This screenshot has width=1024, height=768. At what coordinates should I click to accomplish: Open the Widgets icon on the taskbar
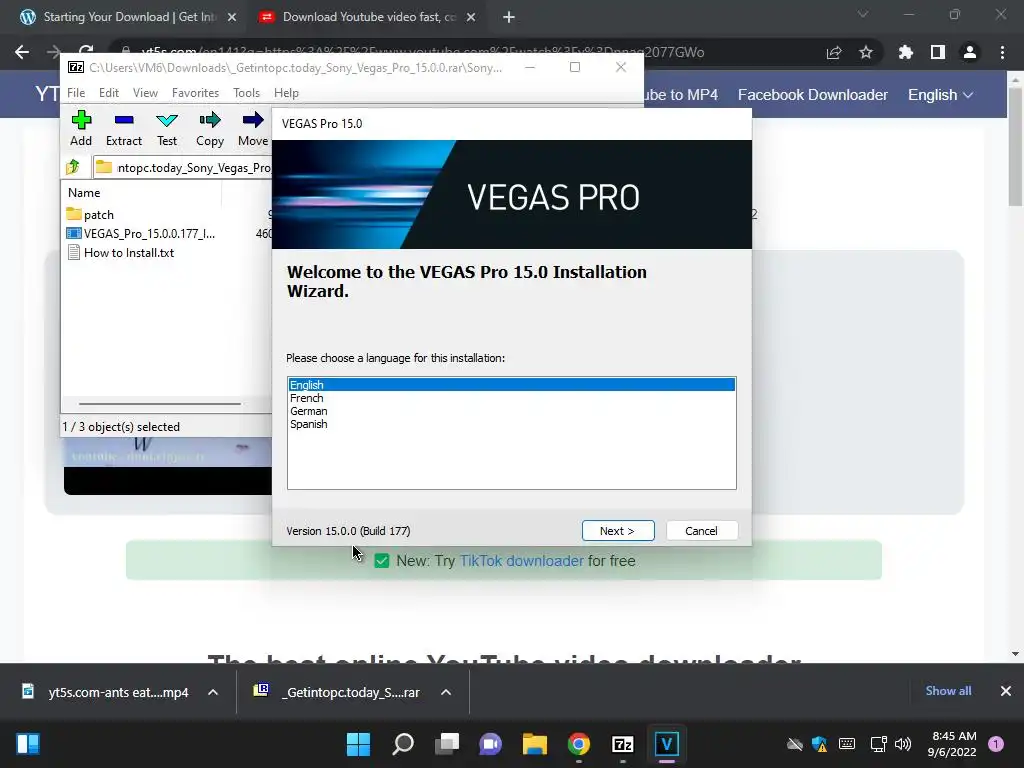click(x=27, y=744)
